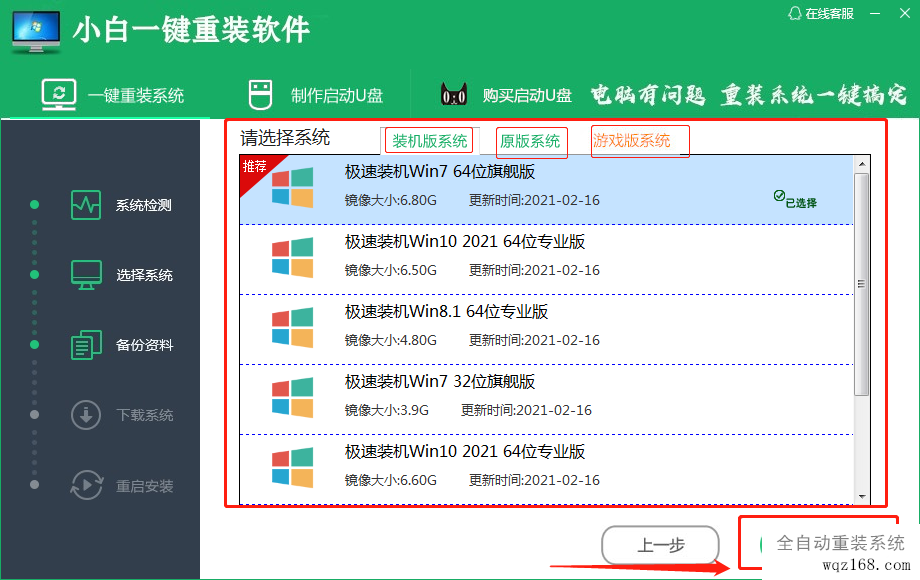Click the USB drive icon for 制作启动U盘
Screen dimensions: 920x580
(260, 95)
